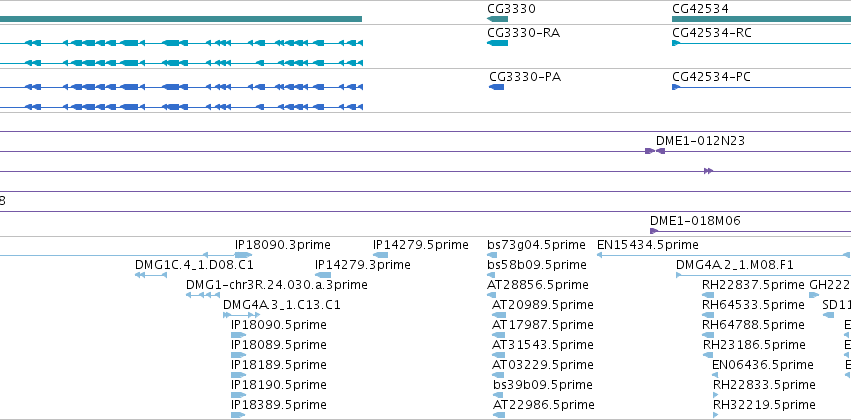Click the RH64533.5prime label

[753, 305]
